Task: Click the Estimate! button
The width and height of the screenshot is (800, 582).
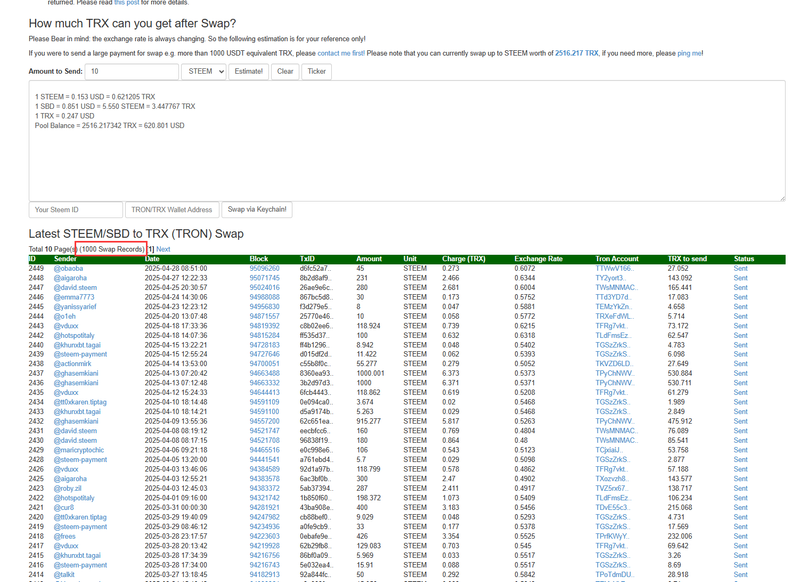Action: 248,71
